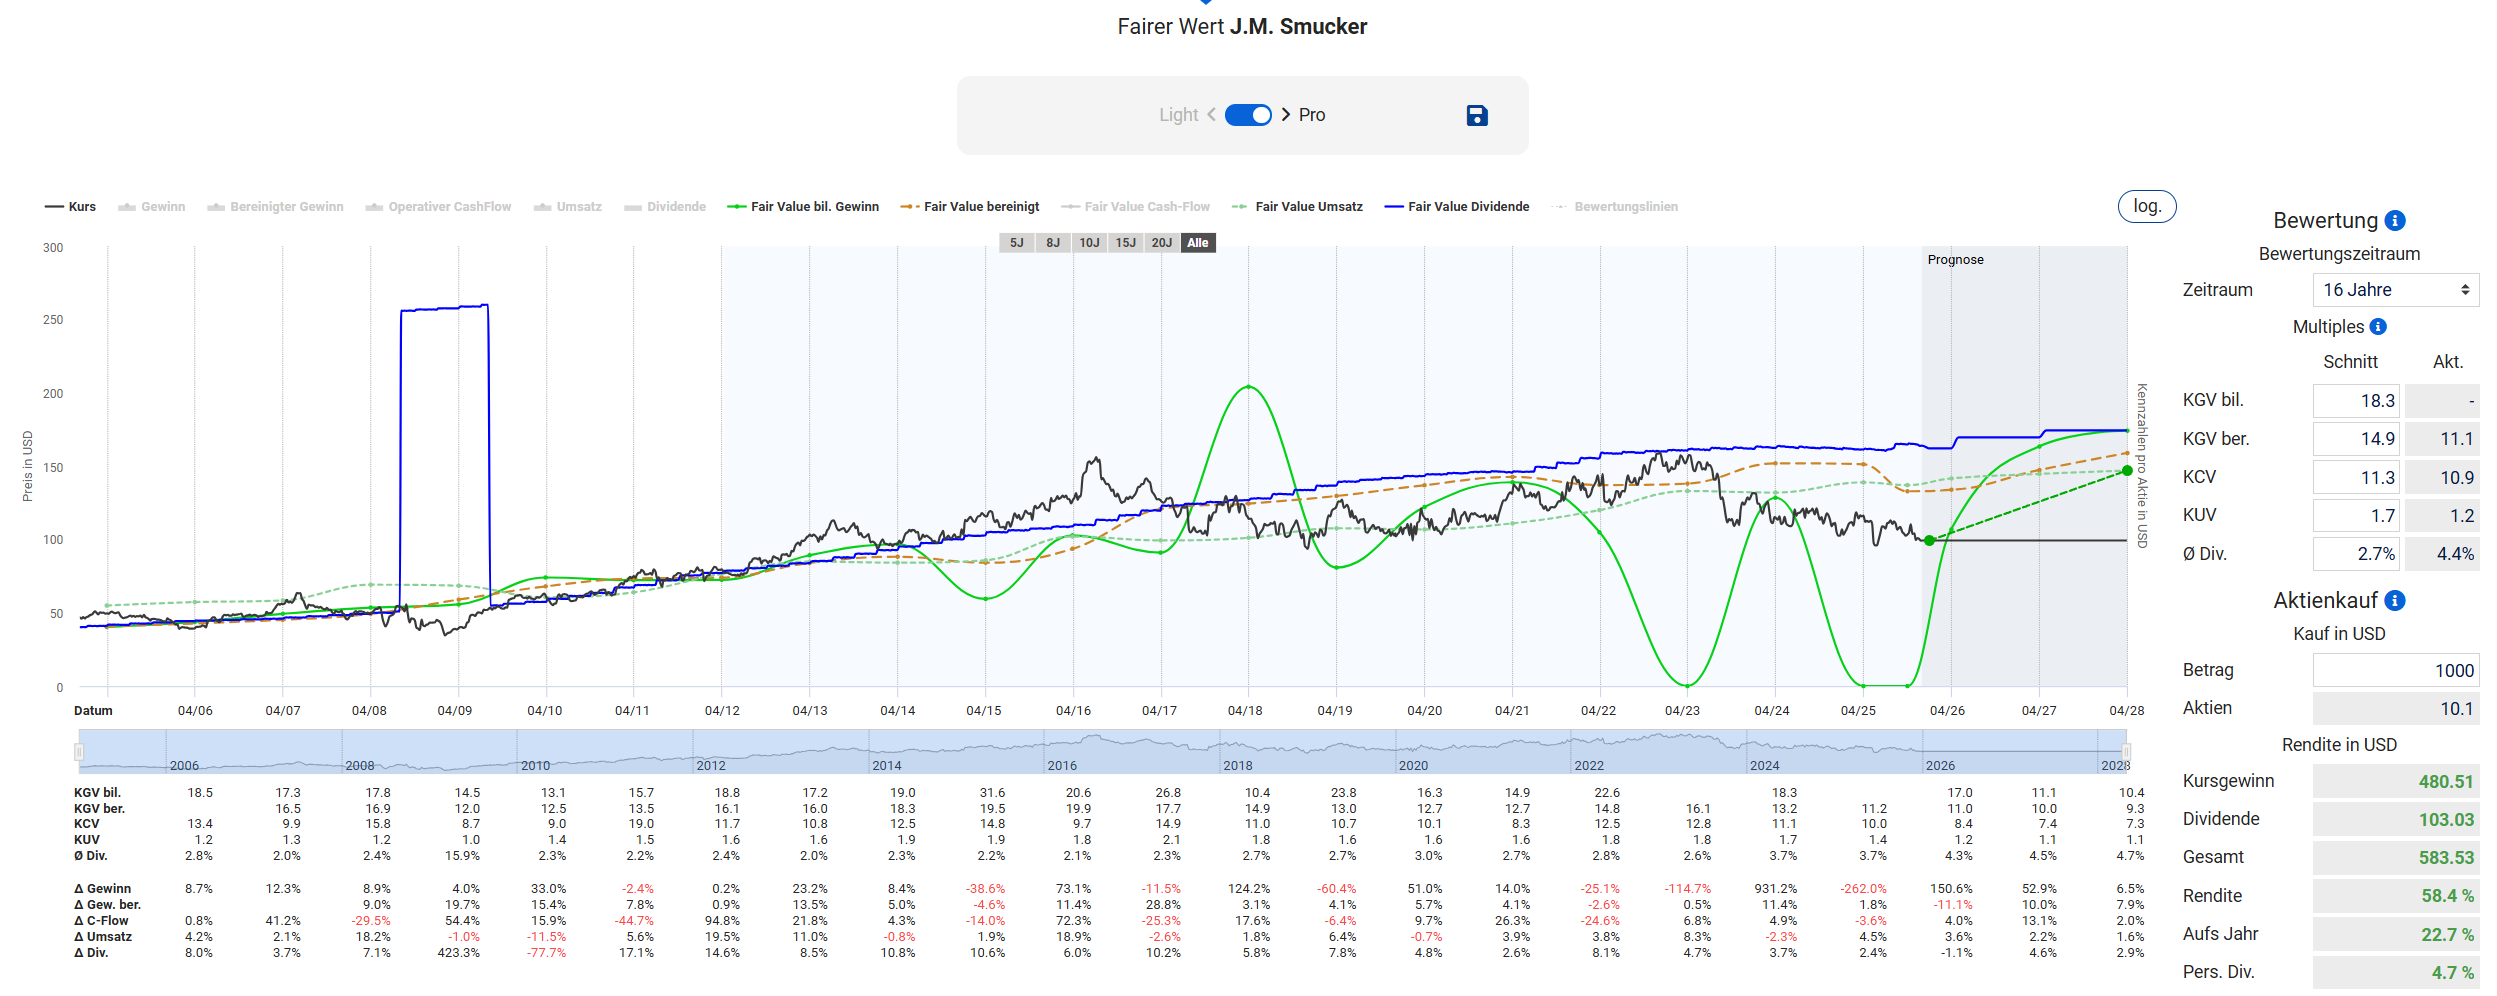
Task: Click the save disk icon
Action: [x=1476, y=116]
